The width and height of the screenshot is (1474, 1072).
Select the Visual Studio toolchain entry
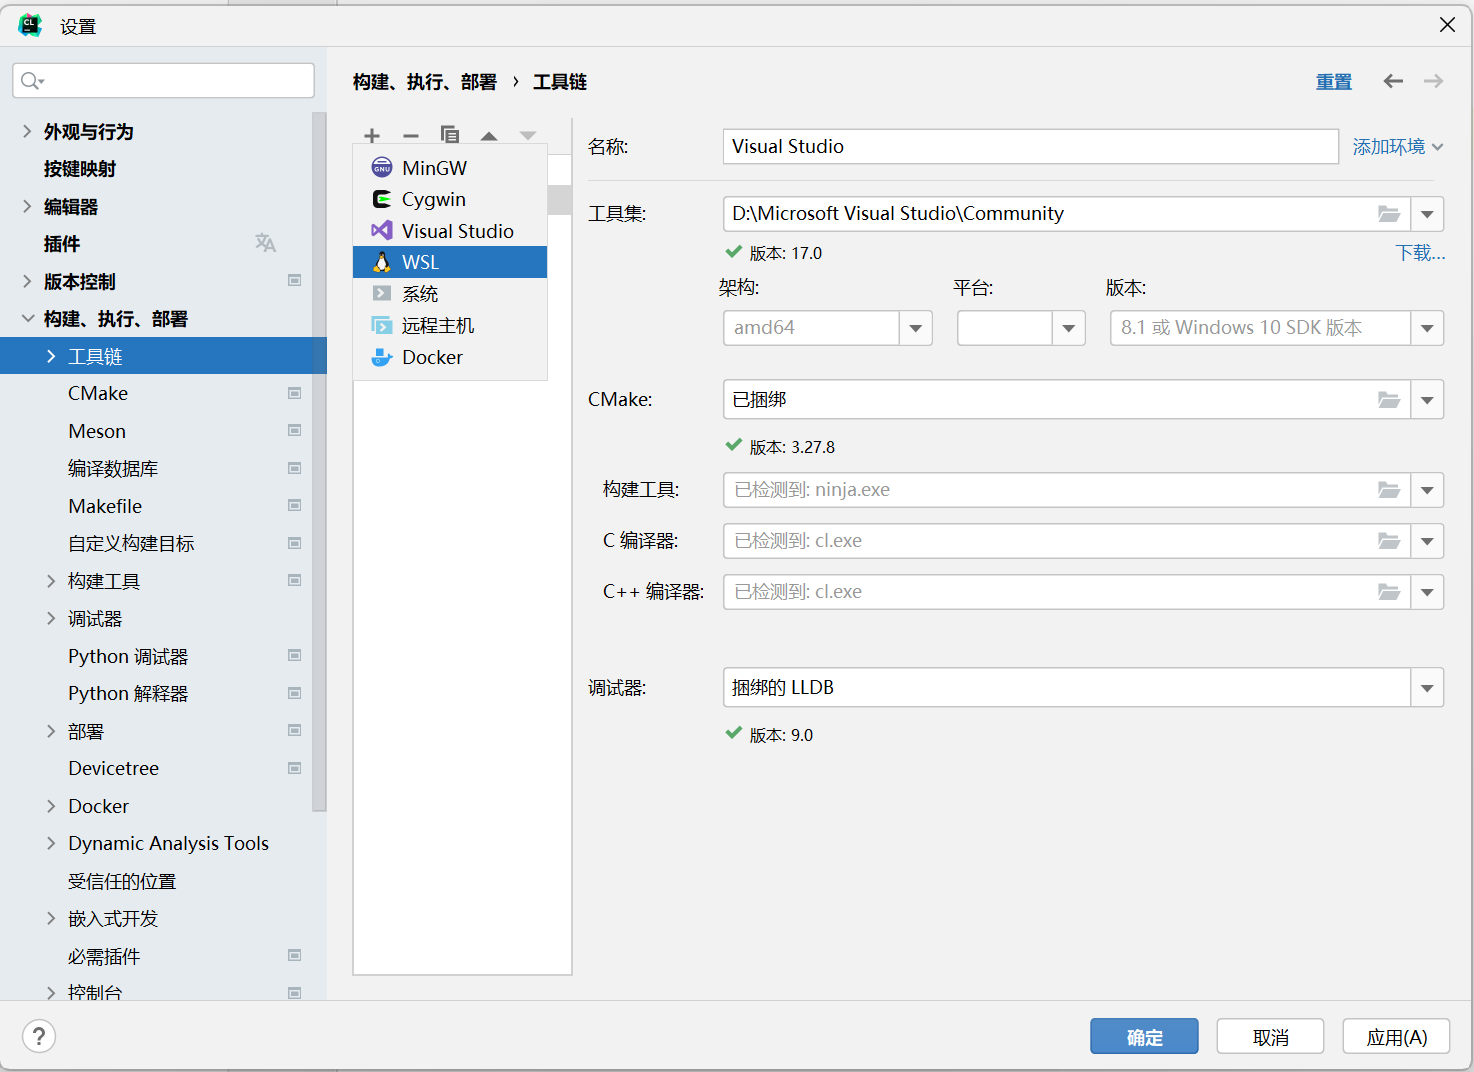pos(450,231)
